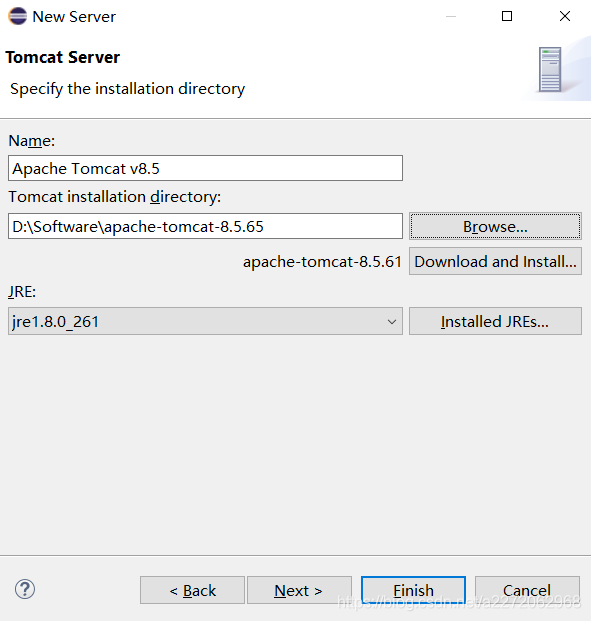This screenshot has height=621, width=591.
Task: Click the Eclipse icon in title bar
Action: pyautogui.click(x=17, y=16)
